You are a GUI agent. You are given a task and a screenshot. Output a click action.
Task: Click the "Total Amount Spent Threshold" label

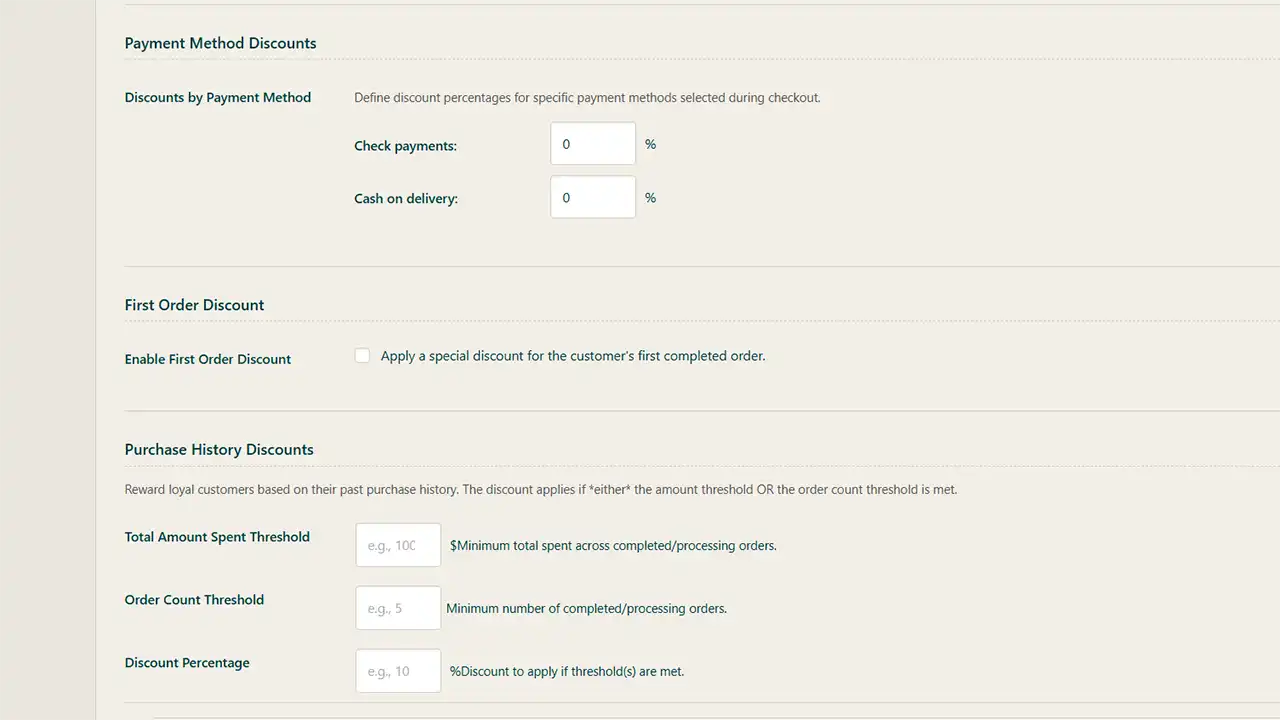pyautogui.click(x=217, y=537)
